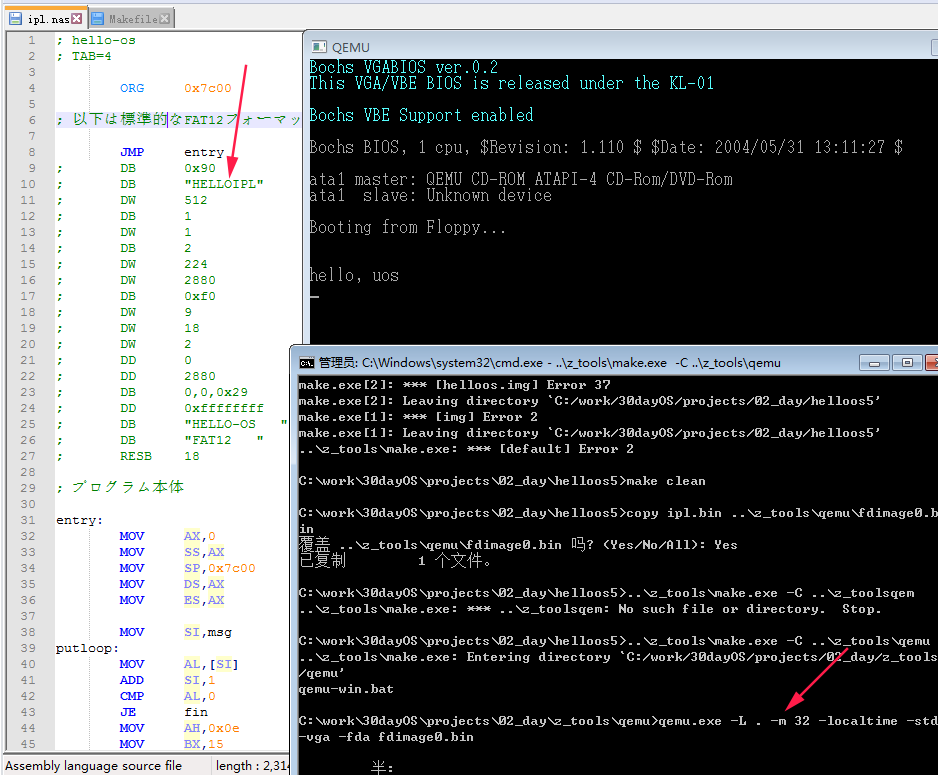Click the Japanese FAT12 comment on line 6
This screenshot has width=938, height=775.
point(178,120)
